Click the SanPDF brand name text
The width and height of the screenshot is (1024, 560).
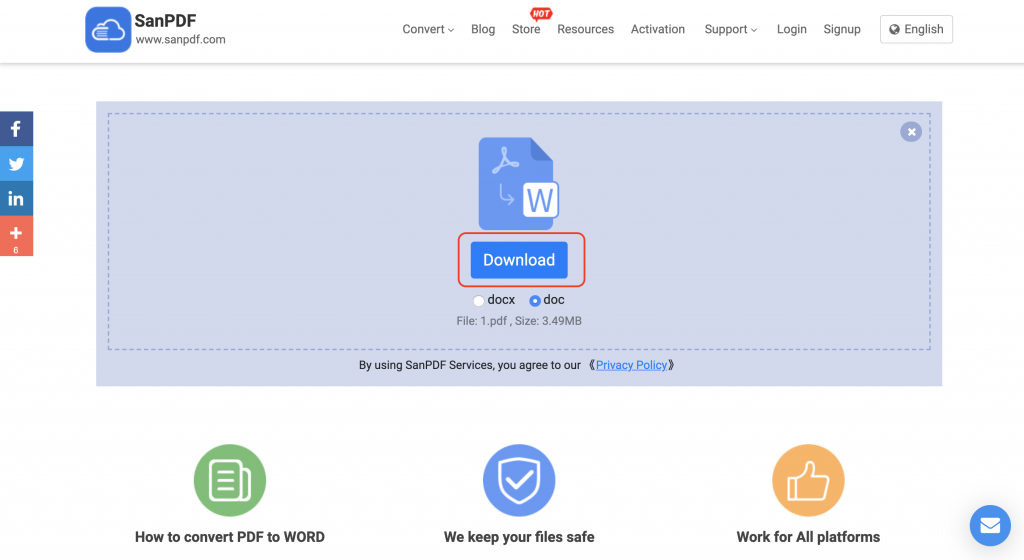165,21
